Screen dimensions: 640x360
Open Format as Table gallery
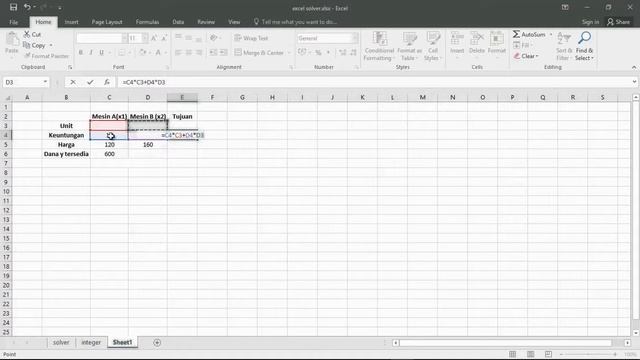coord(409,46)
